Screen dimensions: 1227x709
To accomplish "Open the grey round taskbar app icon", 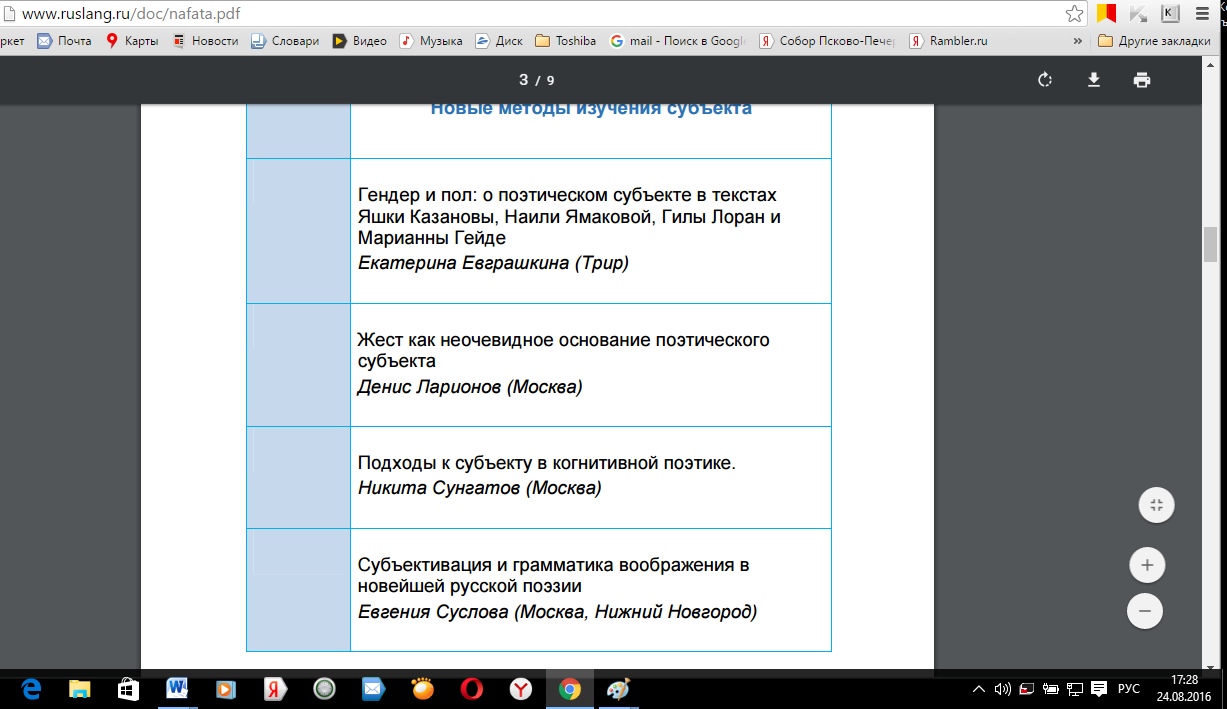I will (324, 689).
